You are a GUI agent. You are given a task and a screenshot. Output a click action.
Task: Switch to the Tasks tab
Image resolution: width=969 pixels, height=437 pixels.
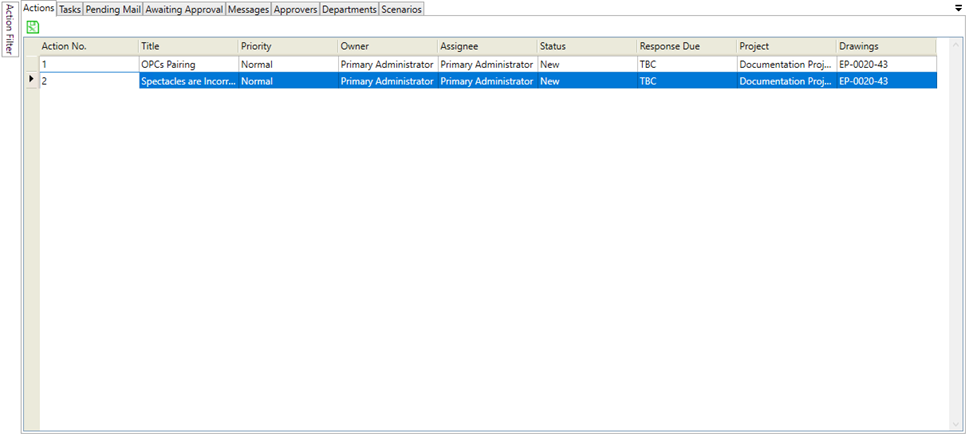70,9
